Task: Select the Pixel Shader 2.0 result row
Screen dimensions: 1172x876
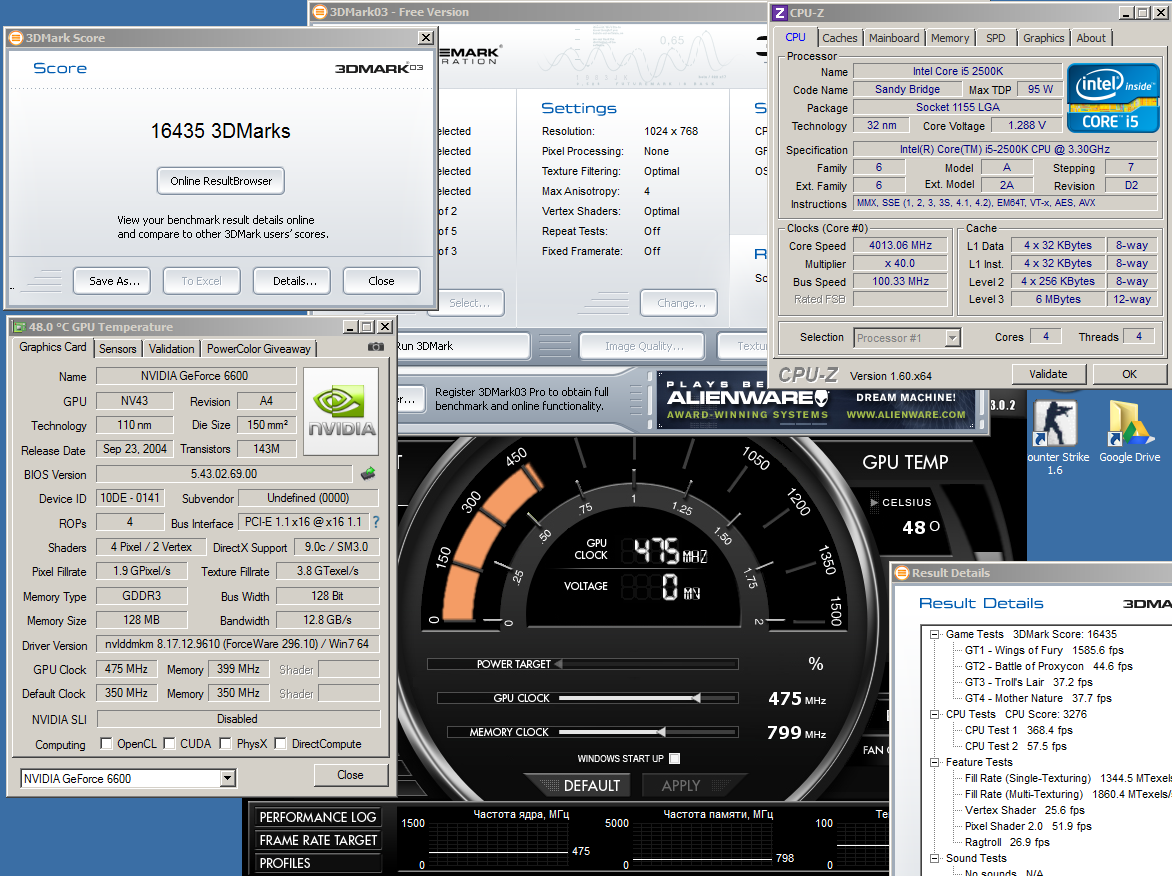Action: (1028, 826)
